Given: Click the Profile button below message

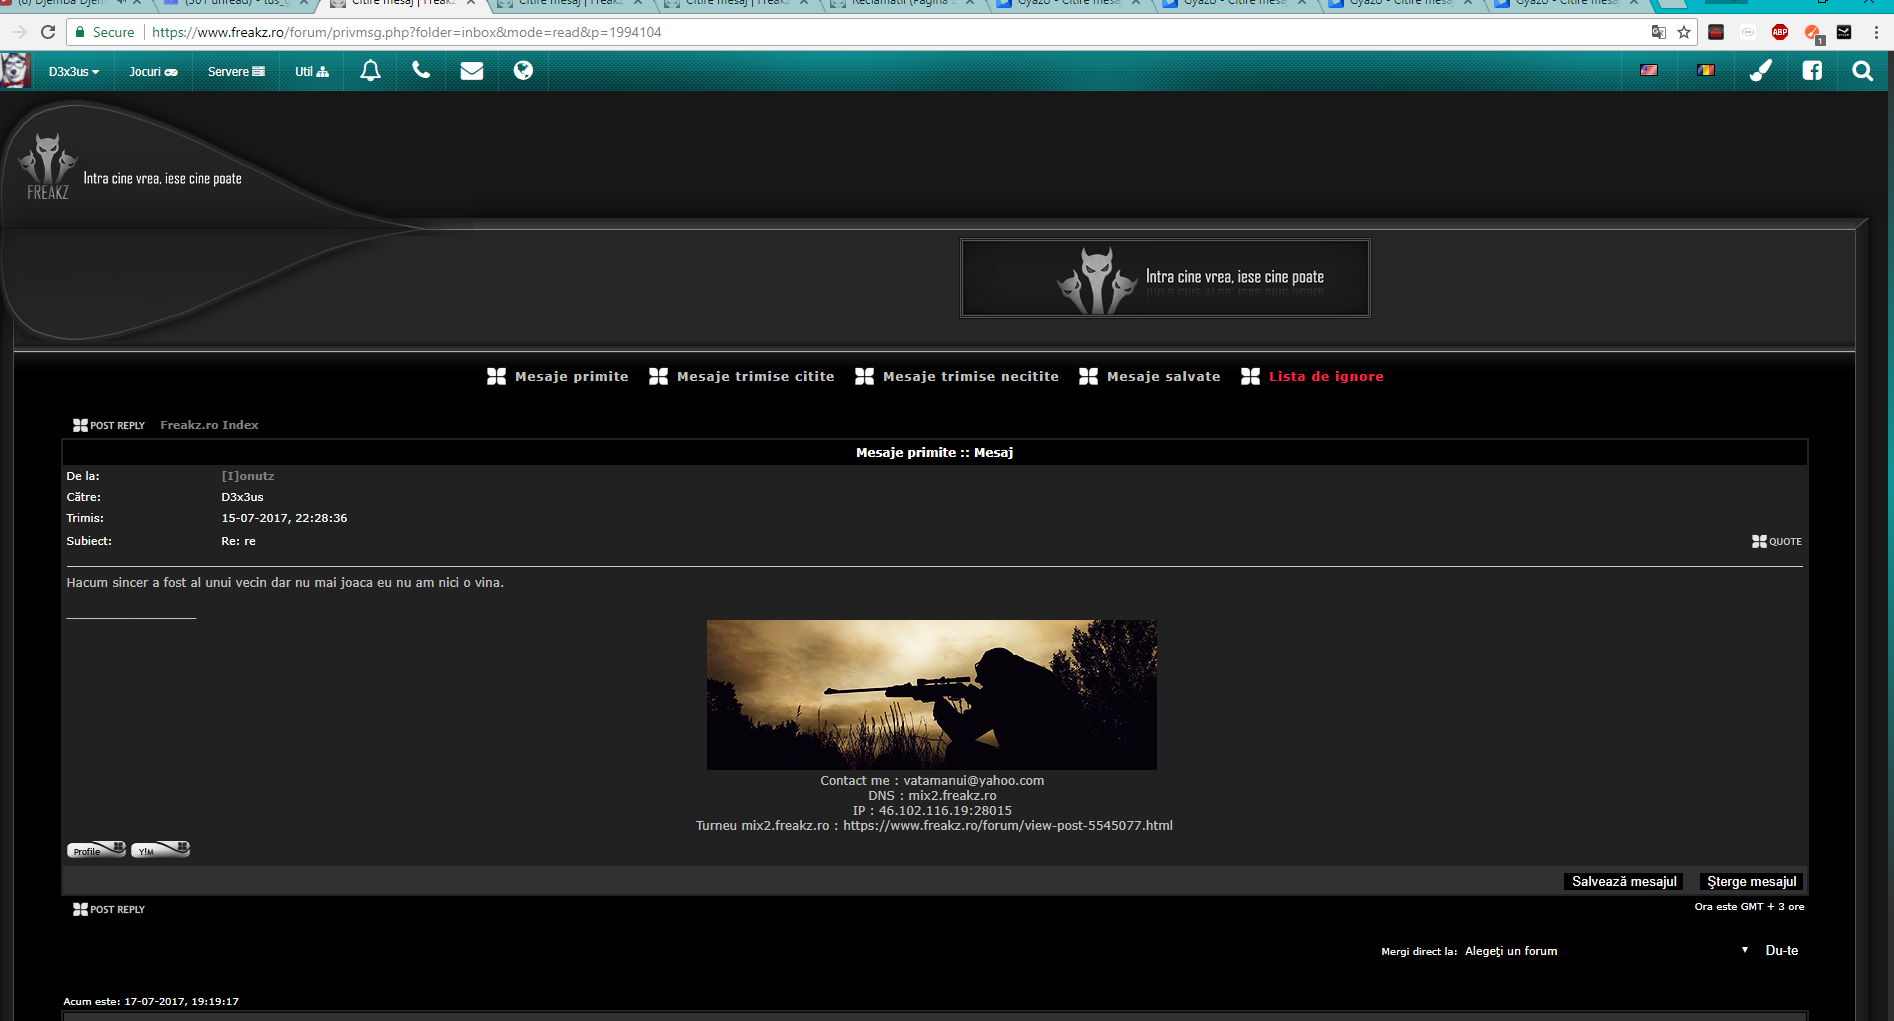Looking at the screenshot, I should pyautogui.click(x=96, y=850).
